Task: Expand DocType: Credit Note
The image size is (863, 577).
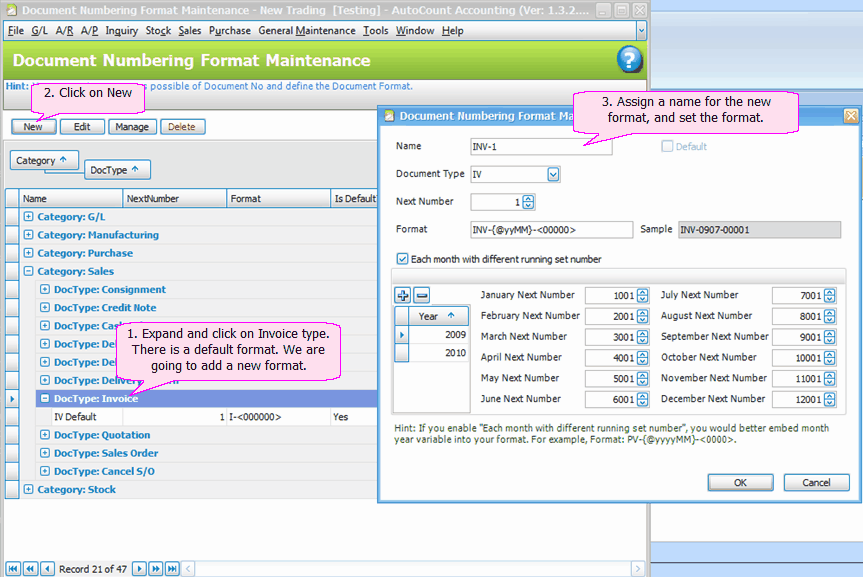Action: coord(45,307)
